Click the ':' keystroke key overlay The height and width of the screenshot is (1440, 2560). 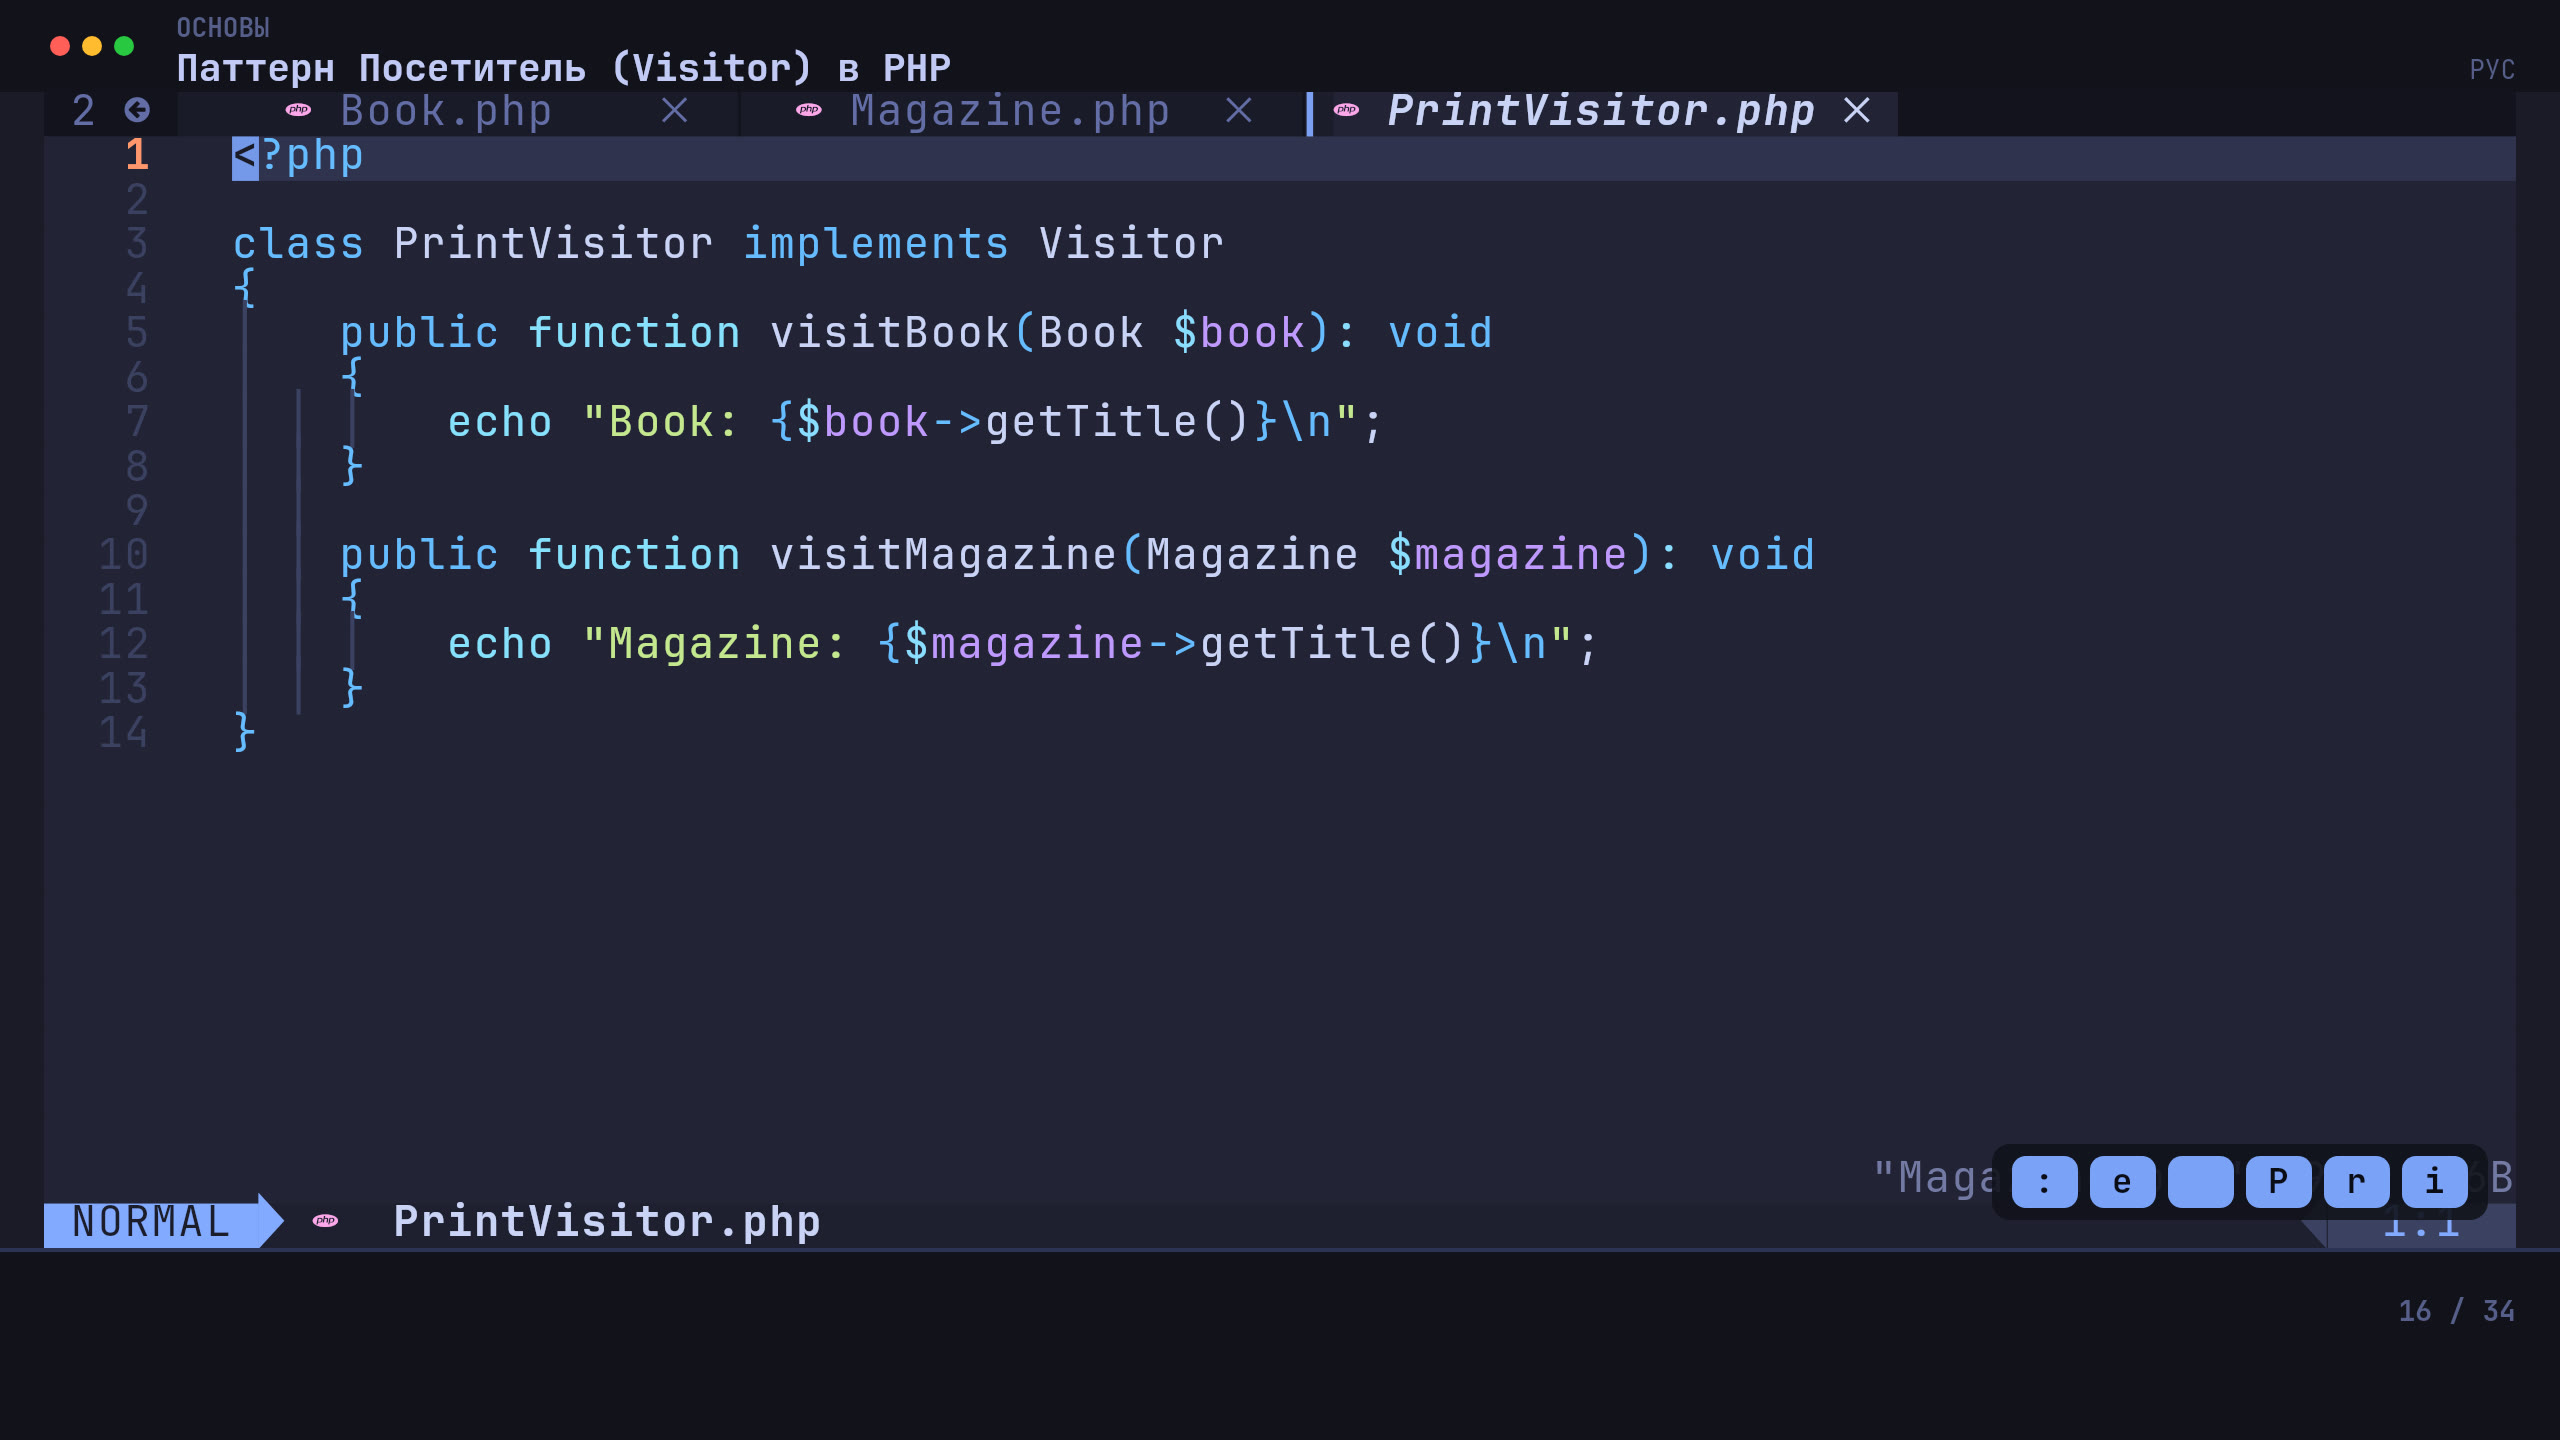[2044, 1182]
